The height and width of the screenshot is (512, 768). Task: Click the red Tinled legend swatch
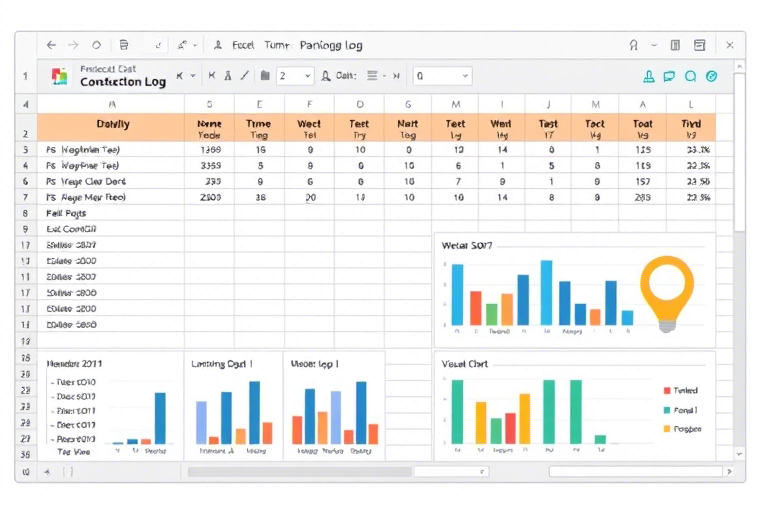click(667, 390)
